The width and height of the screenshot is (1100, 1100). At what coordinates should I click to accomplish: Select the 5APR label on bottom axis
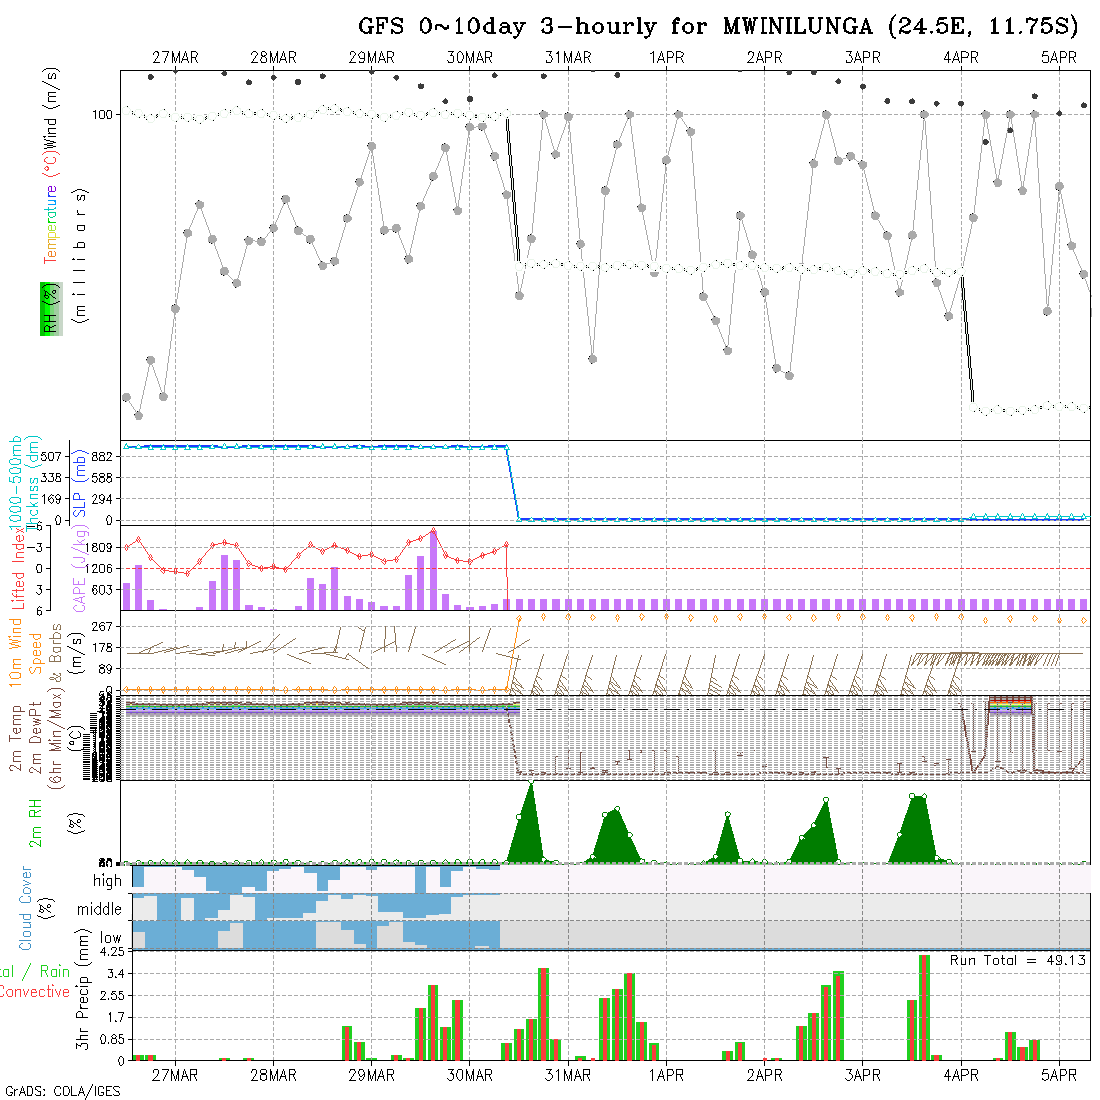point(1058,1075)
